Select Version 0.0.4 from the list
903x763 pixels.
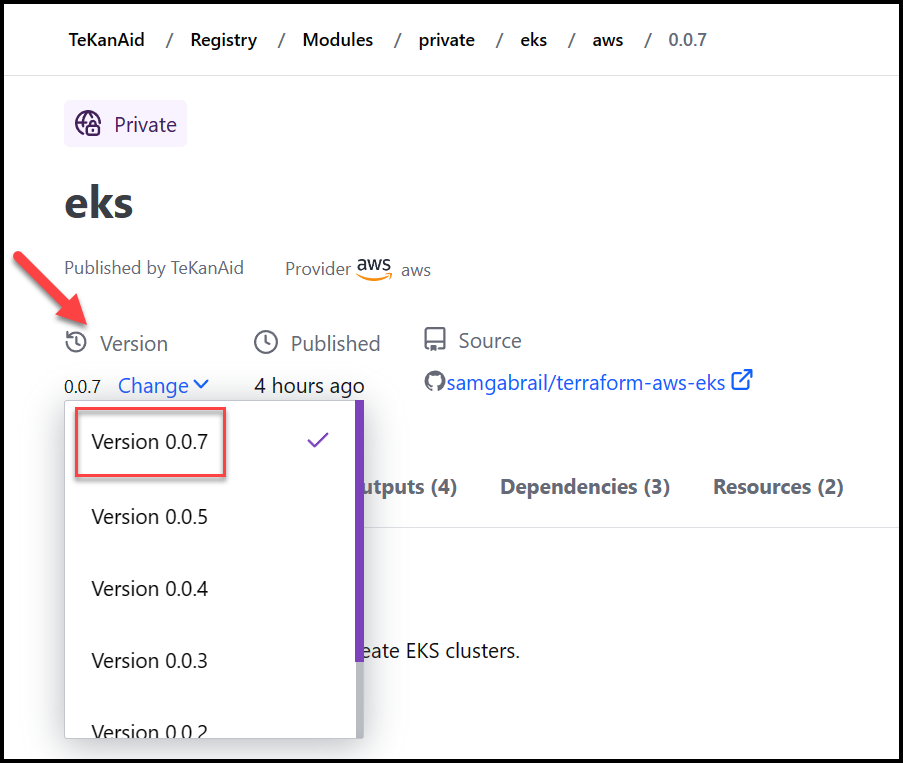[x=149, y=589]
